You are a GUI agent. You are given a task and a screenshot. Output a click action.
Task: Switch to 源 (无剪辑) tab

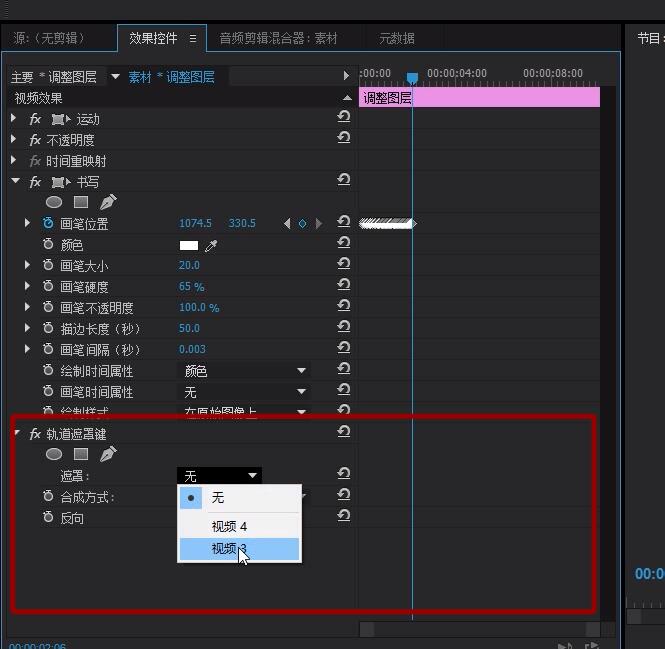pyautogui.click(x=49, y=39)
